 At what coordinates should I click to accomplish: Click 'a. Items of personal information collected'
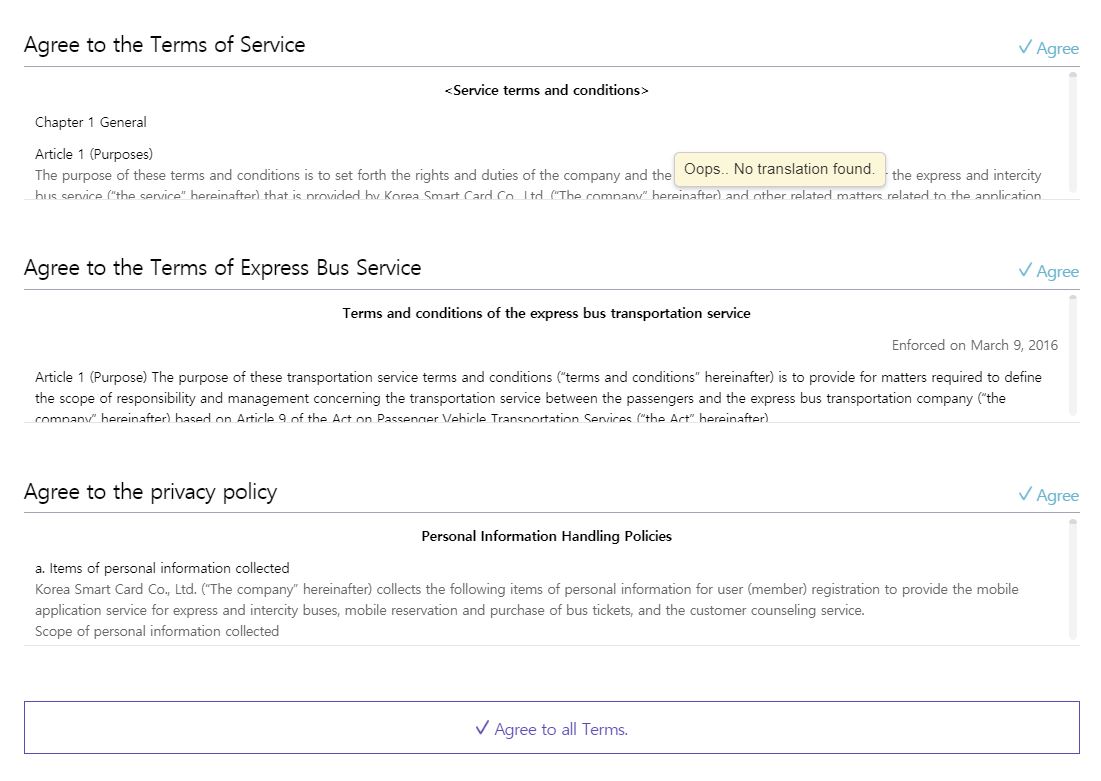pos(162,568)
